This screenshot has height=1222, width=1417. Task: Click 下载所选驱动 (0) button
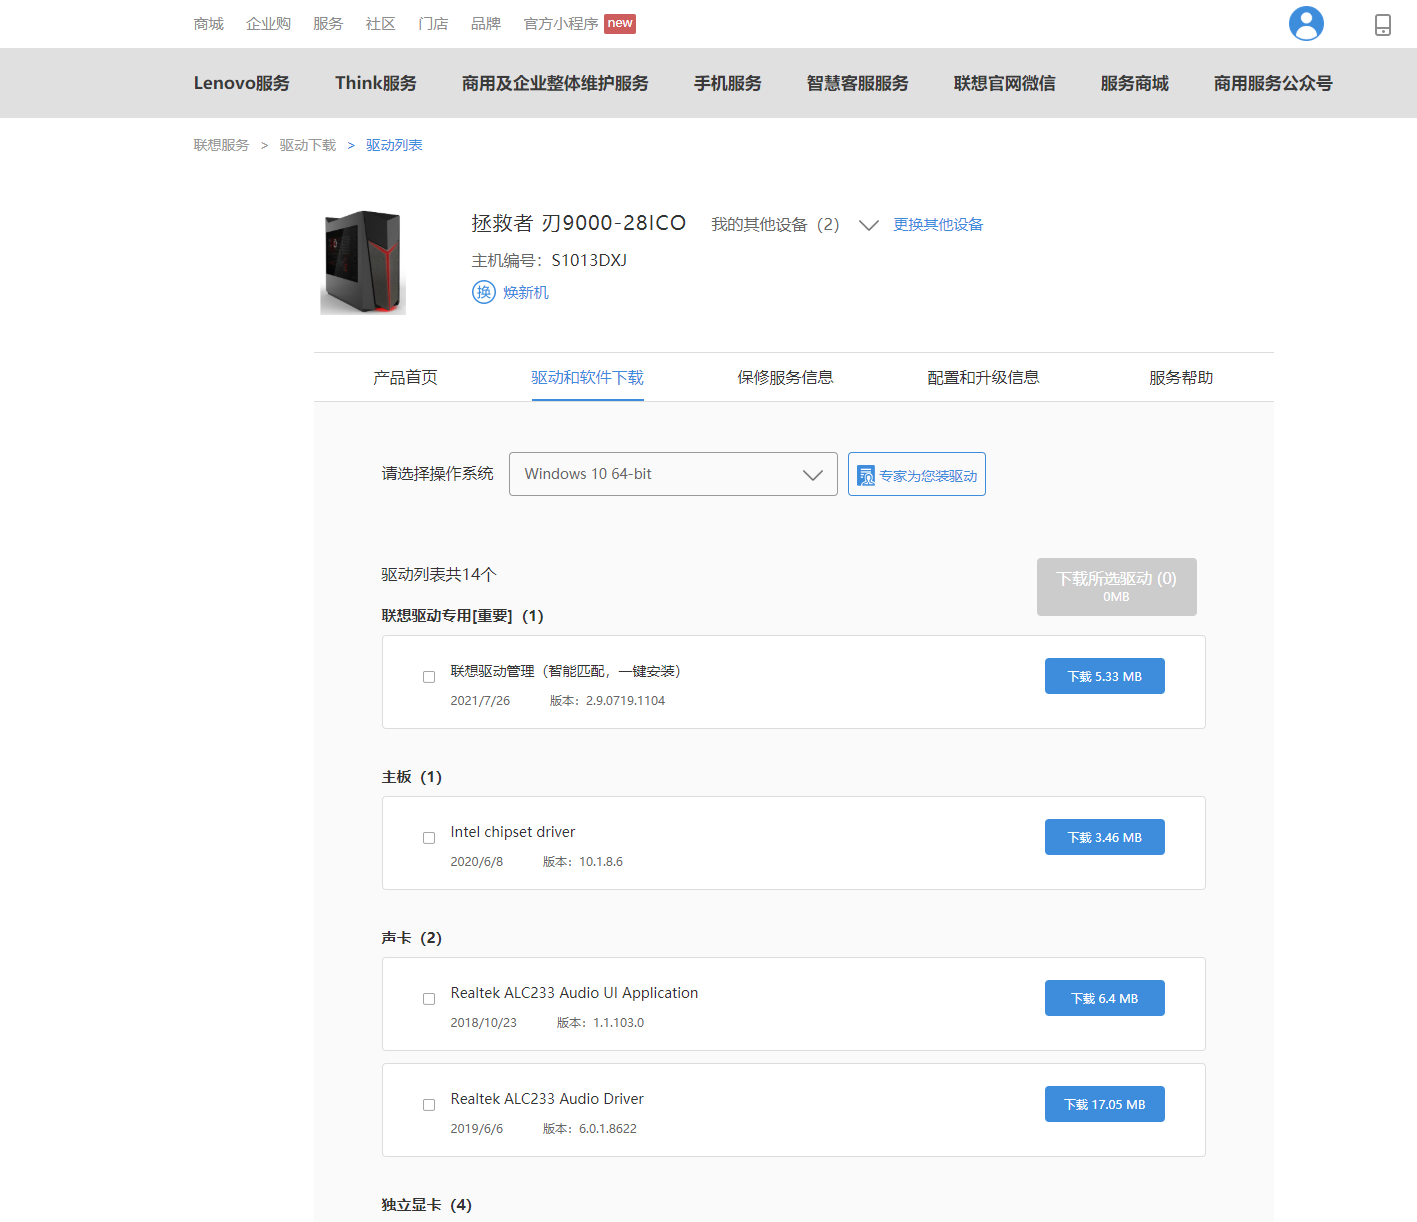pos(1117,587)
